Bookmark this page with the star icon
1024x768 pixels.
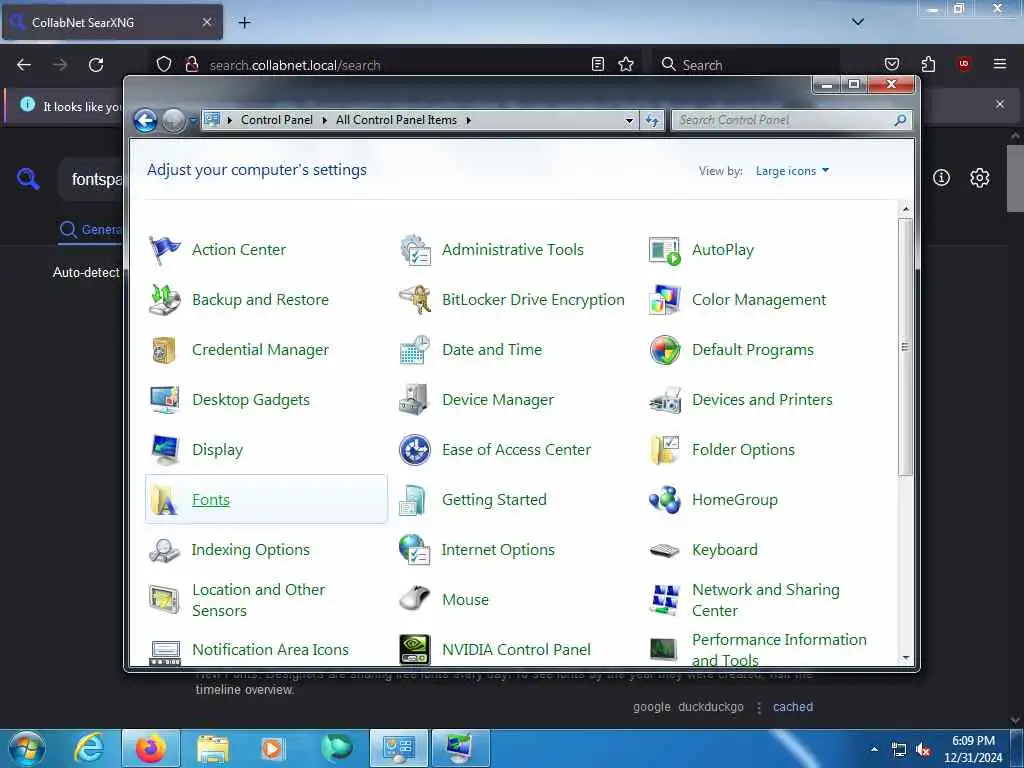(626, 64)
